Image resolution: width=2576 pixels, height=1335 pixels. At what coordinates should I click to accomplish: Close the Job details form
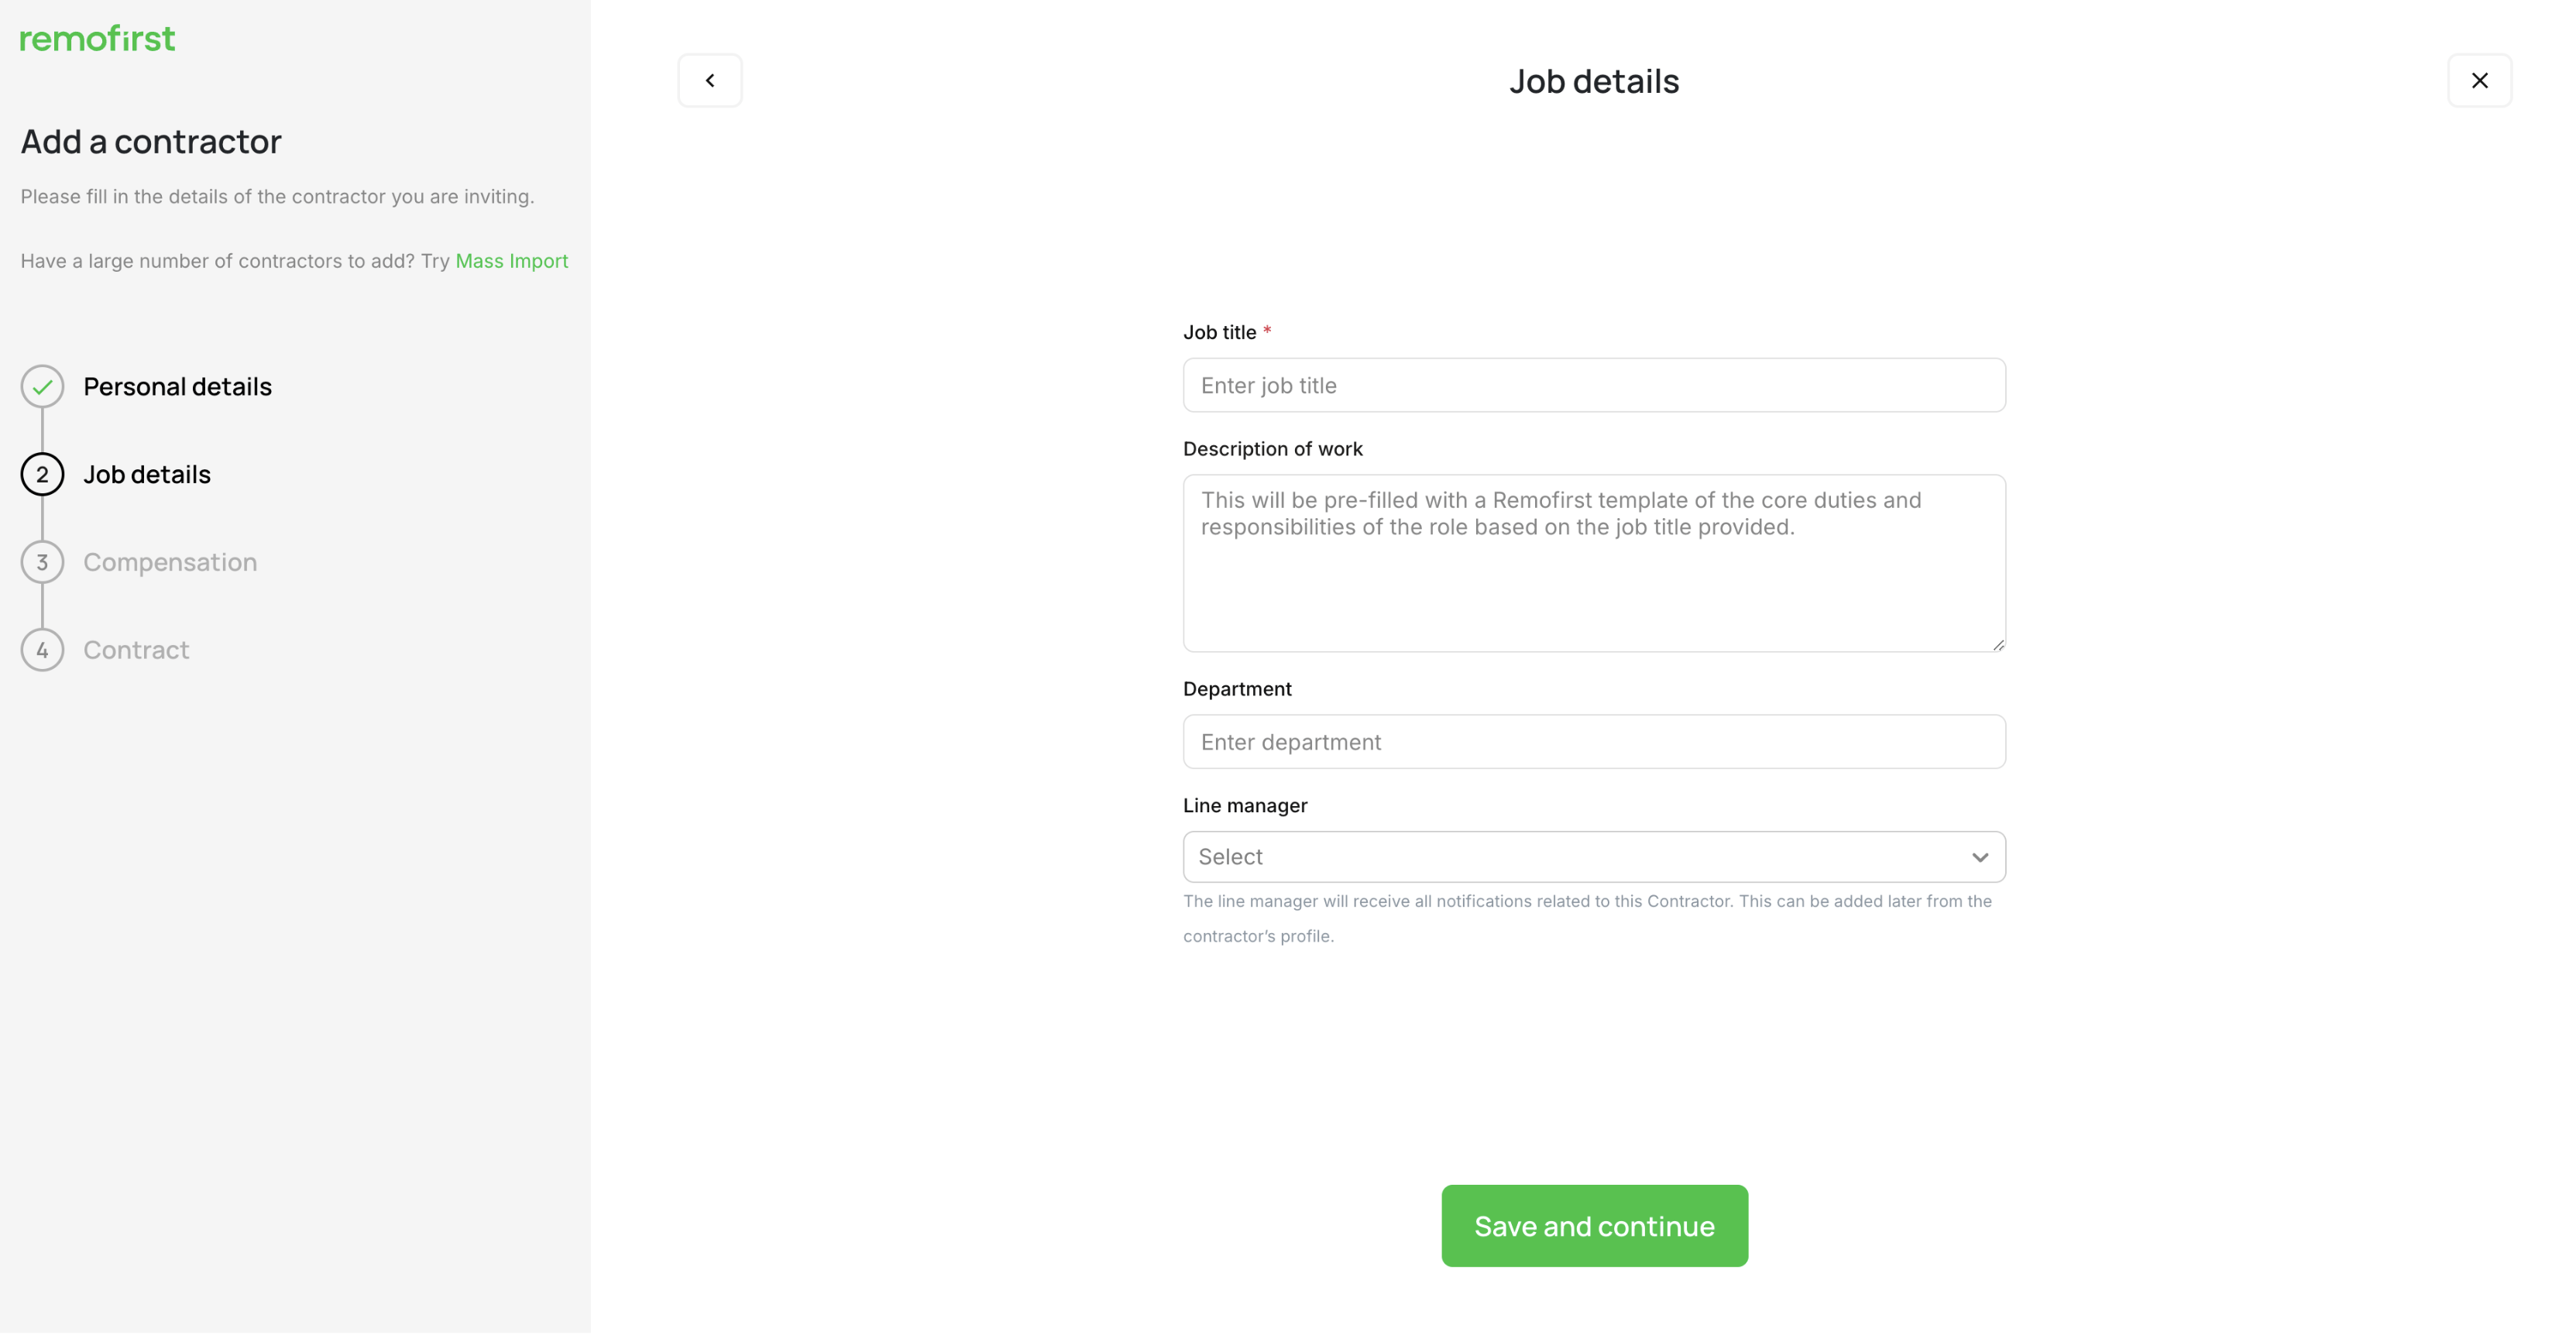coord(2479,80)
